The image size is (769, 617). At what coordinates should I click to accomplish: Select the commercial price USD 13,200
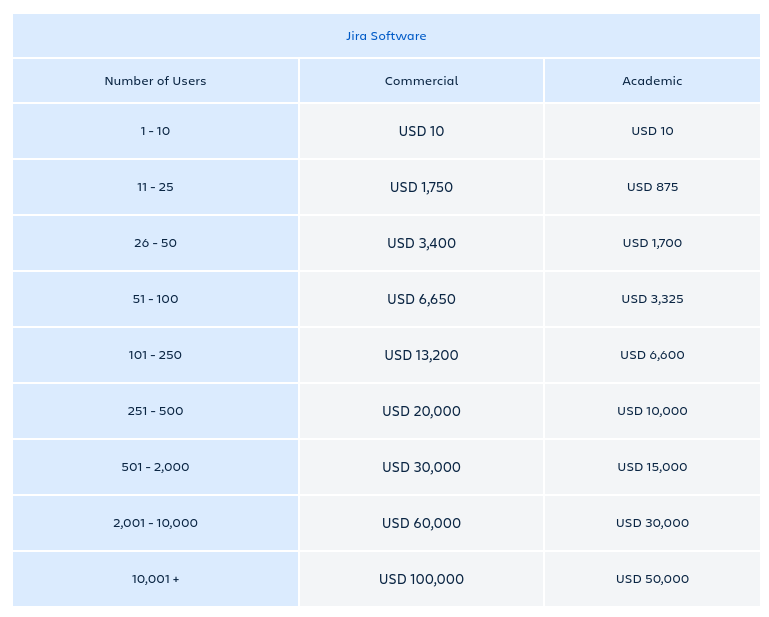pos(421,355)
